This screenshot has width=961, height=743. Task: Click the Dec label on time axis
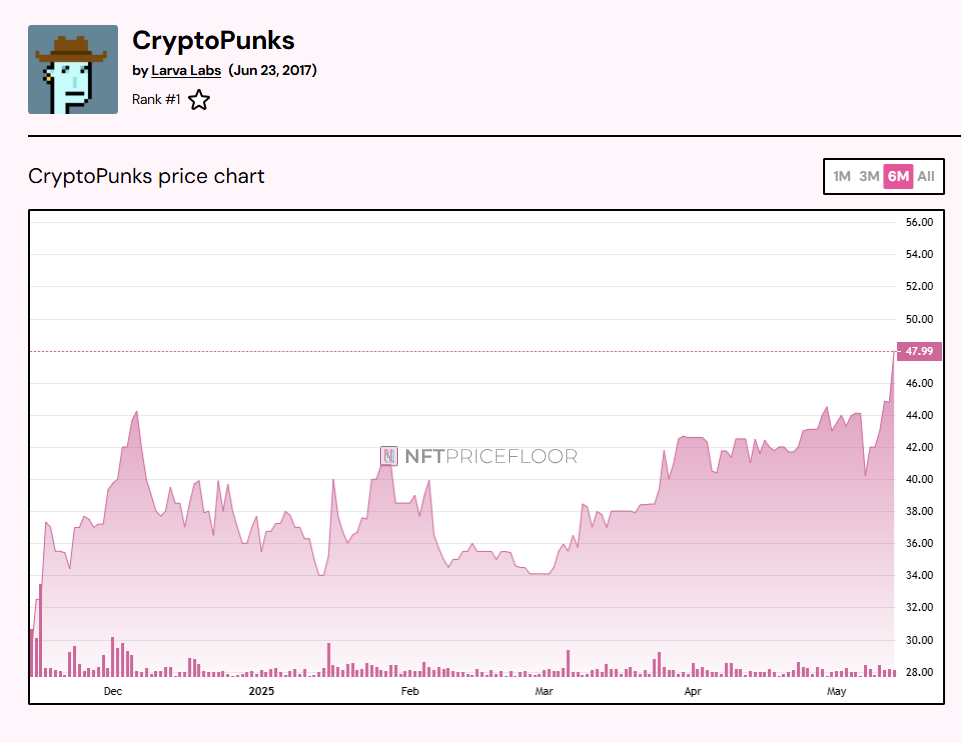coord(113,691)
